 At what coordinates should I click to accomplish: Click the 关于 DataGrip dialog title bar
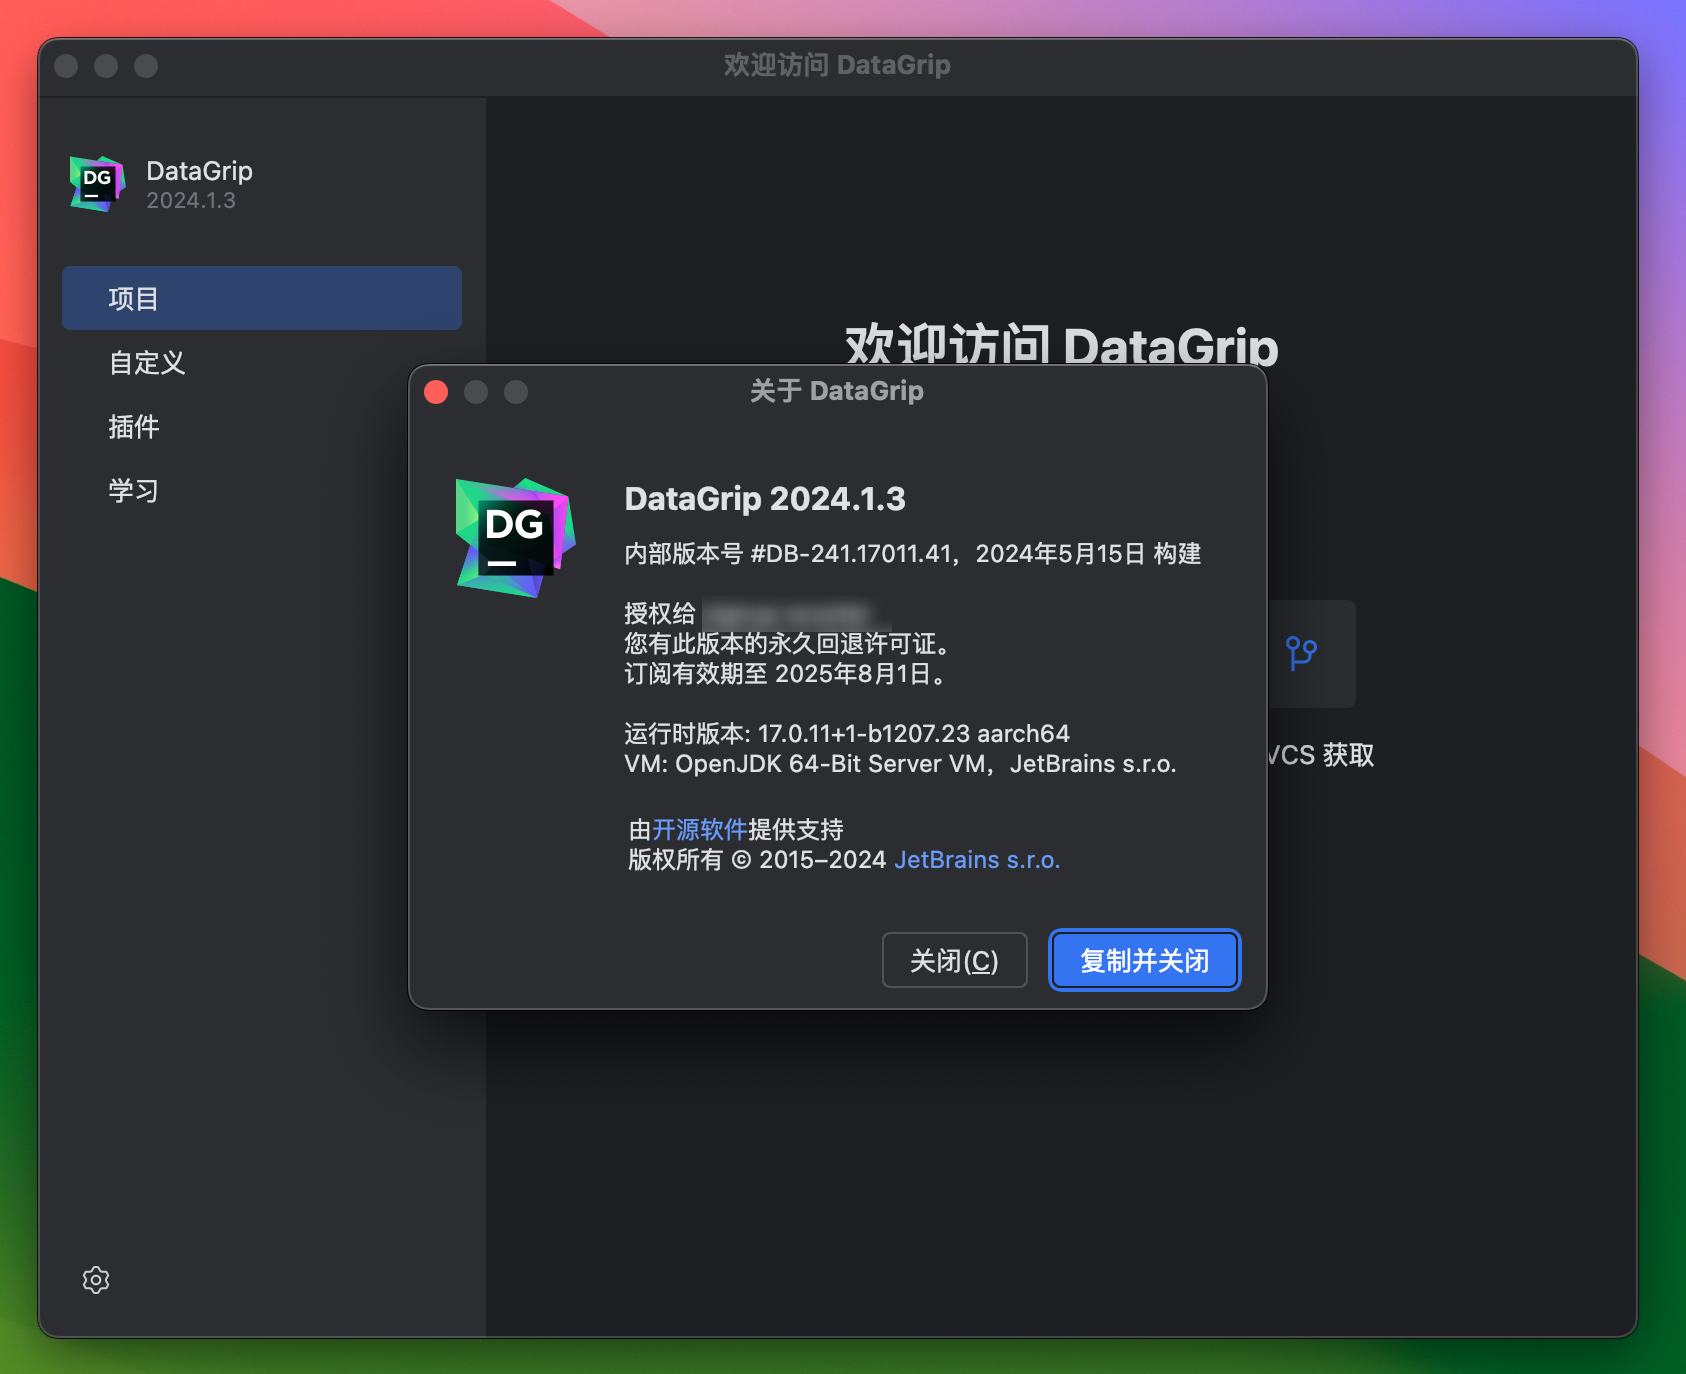coord(836,391)
